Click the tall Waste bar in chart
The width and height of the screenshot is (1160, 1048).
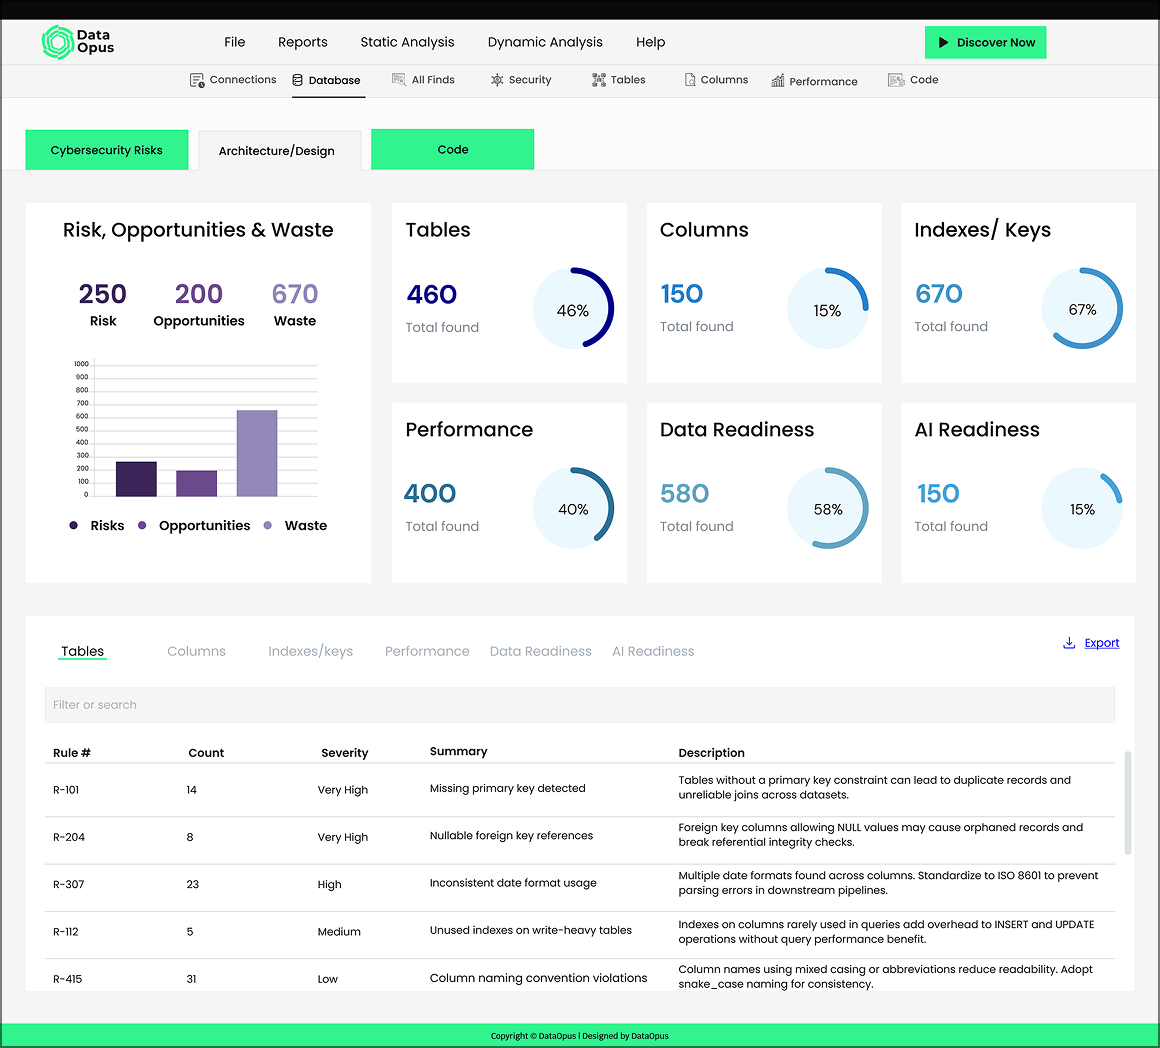point(257,453)
